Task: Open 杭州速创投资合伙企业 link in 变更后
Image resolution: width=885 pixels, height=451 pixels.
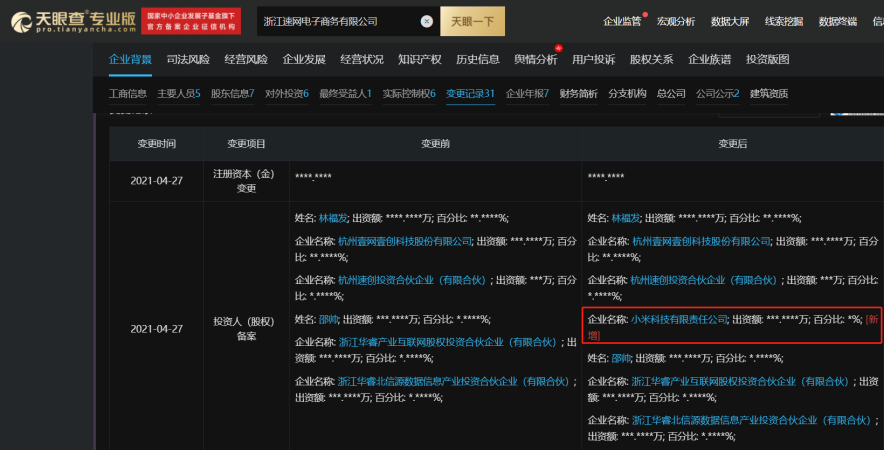Action: pyautogui.click(x=704, y=281)
